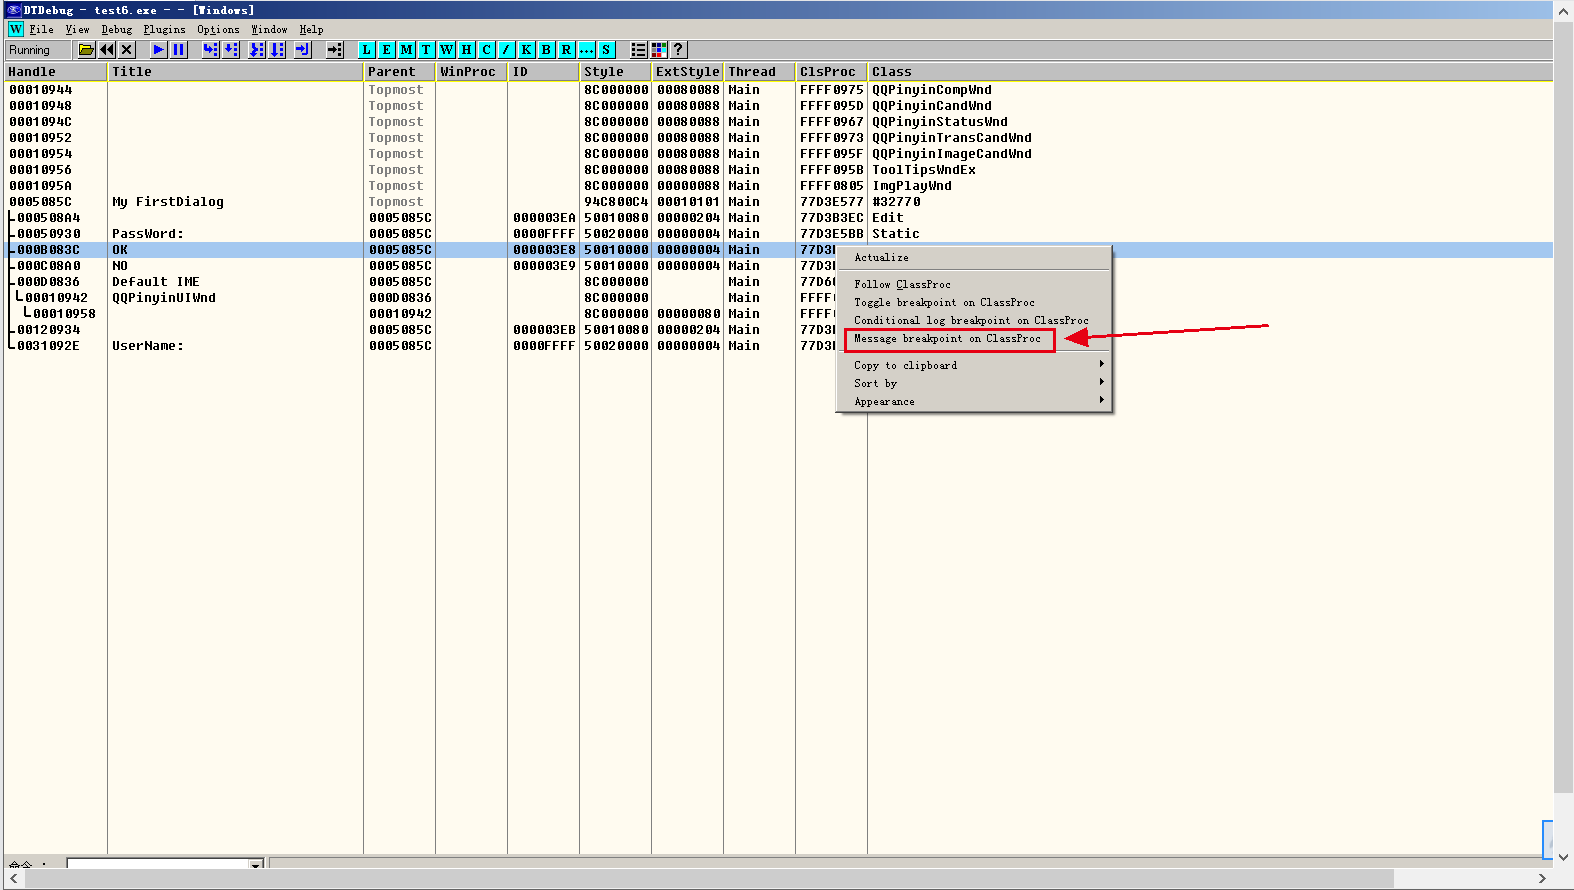Click the Trace into toolbar icon
The height and width of the screenshot is (890, 1574).
(x=257, y=50)
